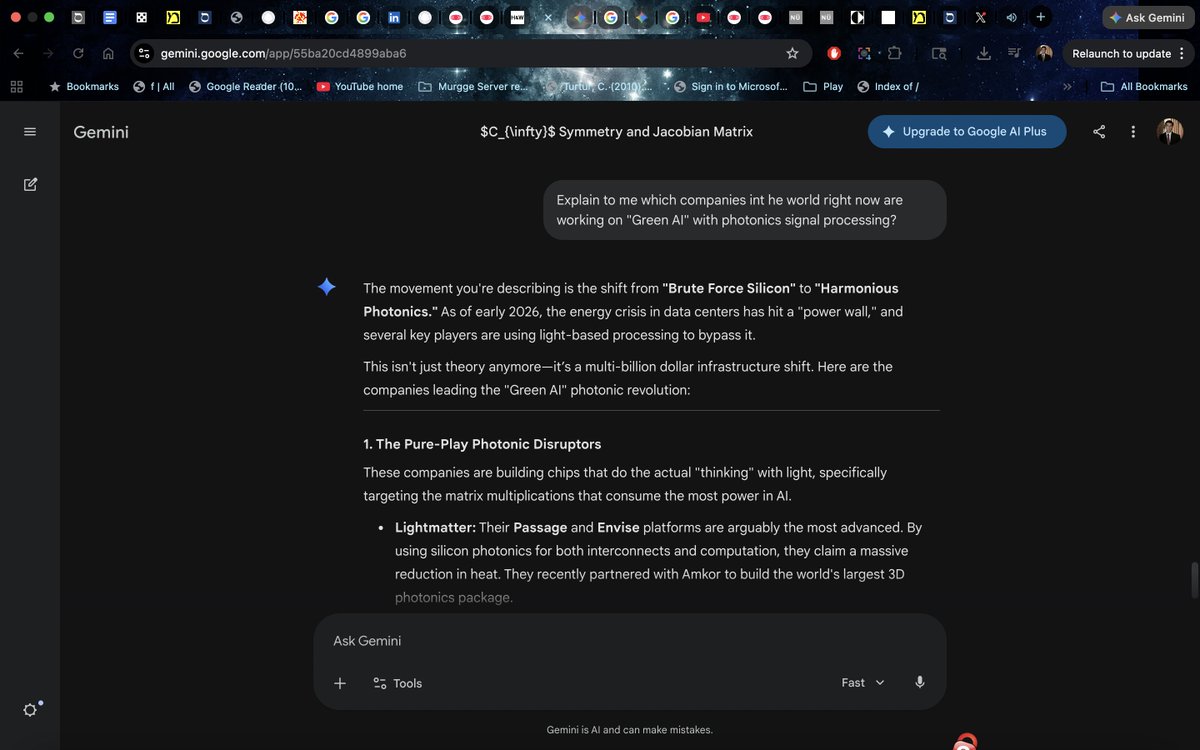
Task: Open the Sign in to Microsoft bookmark
Action: (730, 87)
